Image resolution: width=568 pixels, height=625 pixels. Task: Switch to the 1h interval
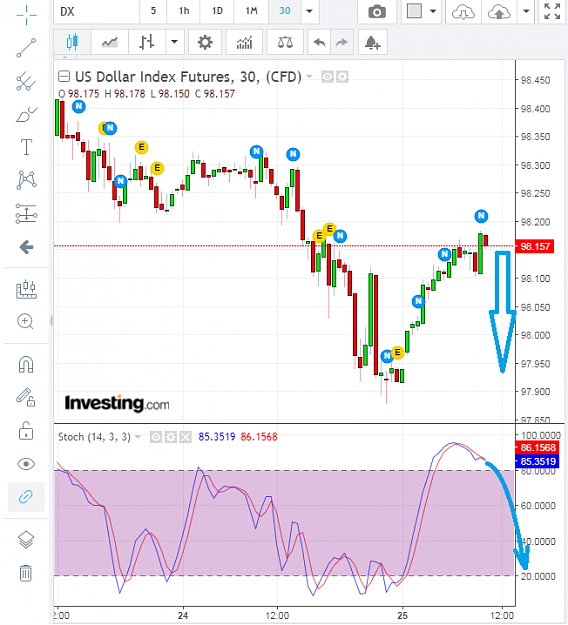(x=184, y=11)
